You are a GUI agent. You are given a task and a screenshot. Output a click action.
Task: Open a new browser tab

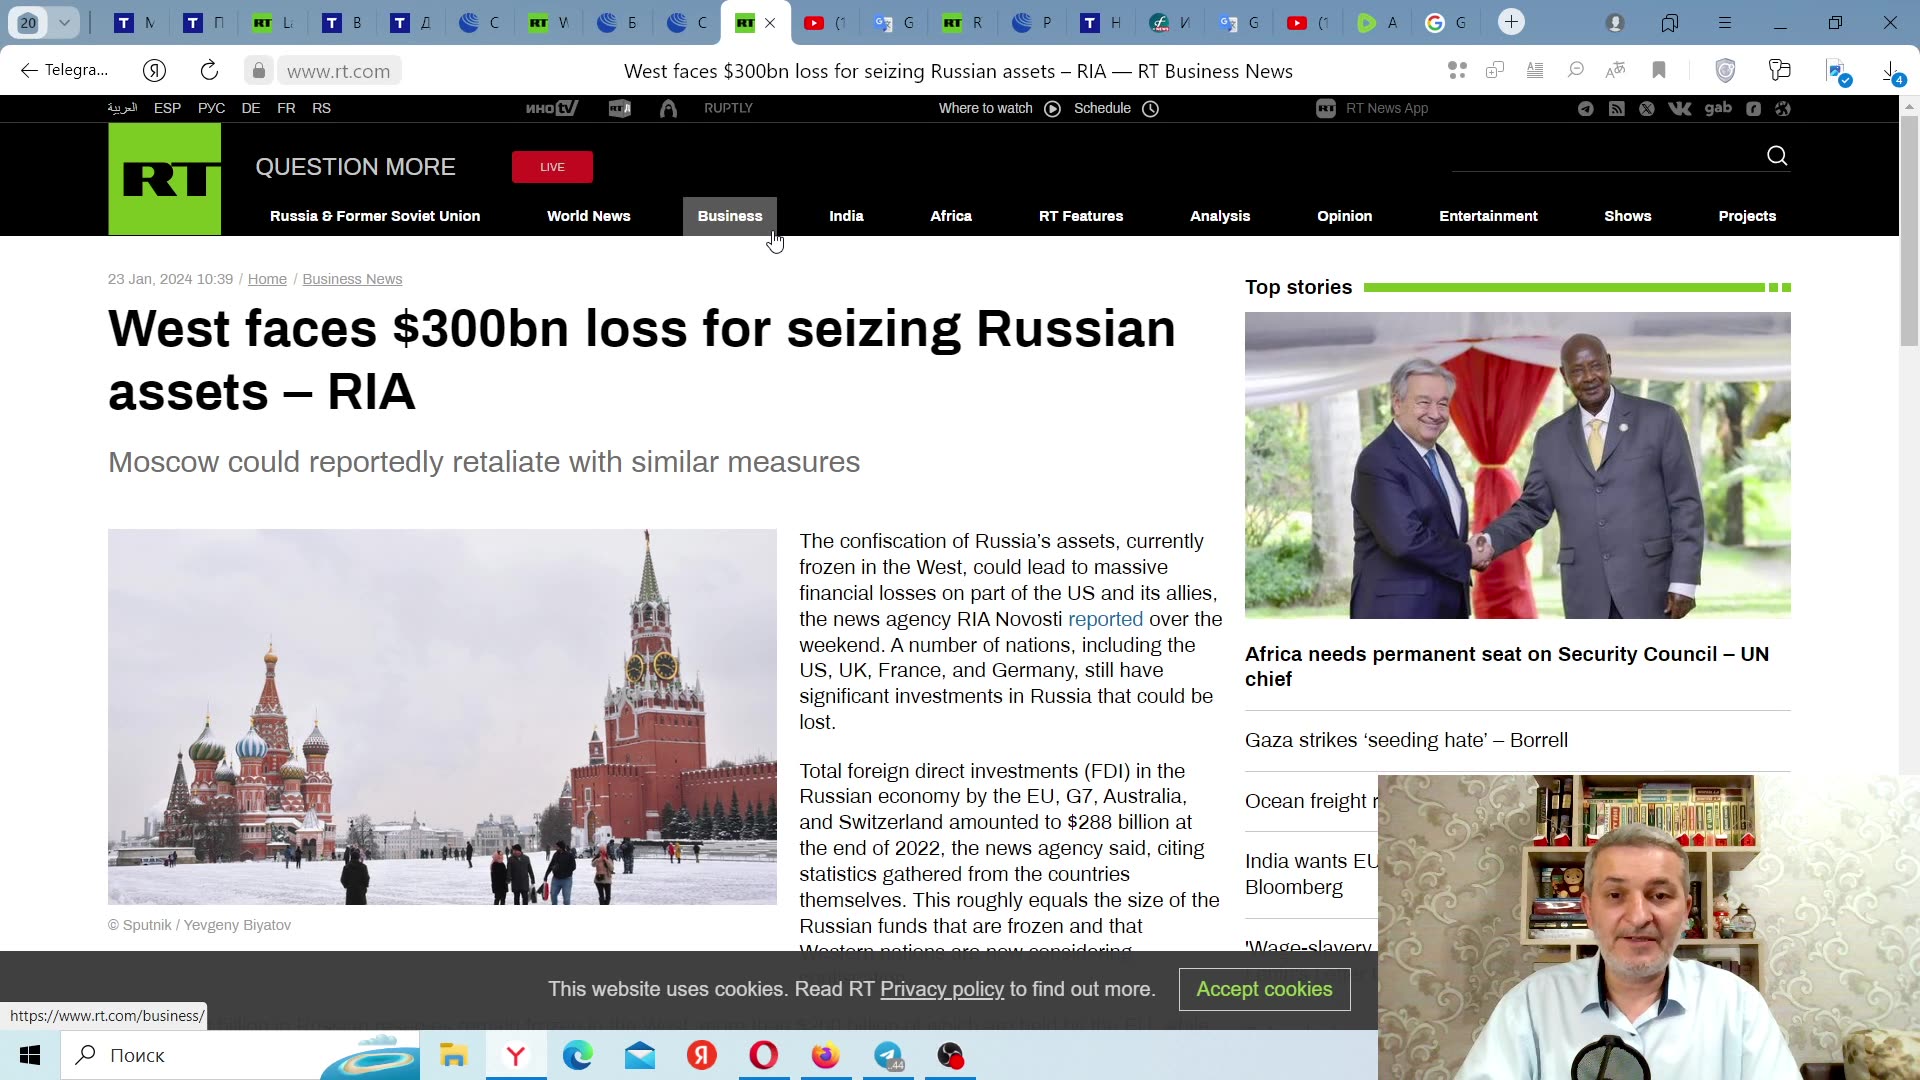(x=1511, y=22)
